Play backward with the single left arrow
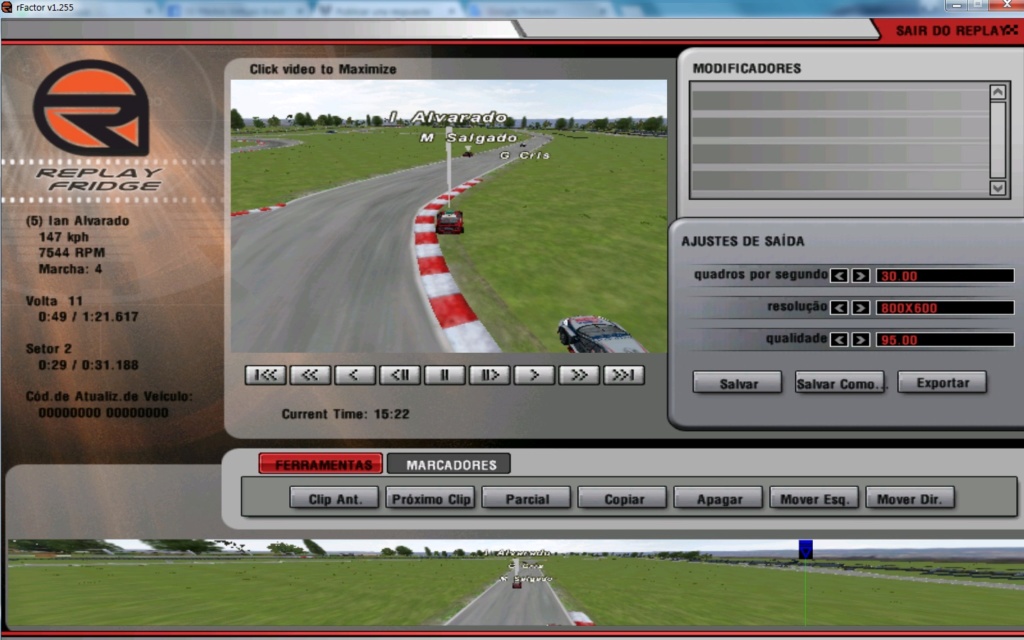This screenshot has width=1024, height=640. 355,375
